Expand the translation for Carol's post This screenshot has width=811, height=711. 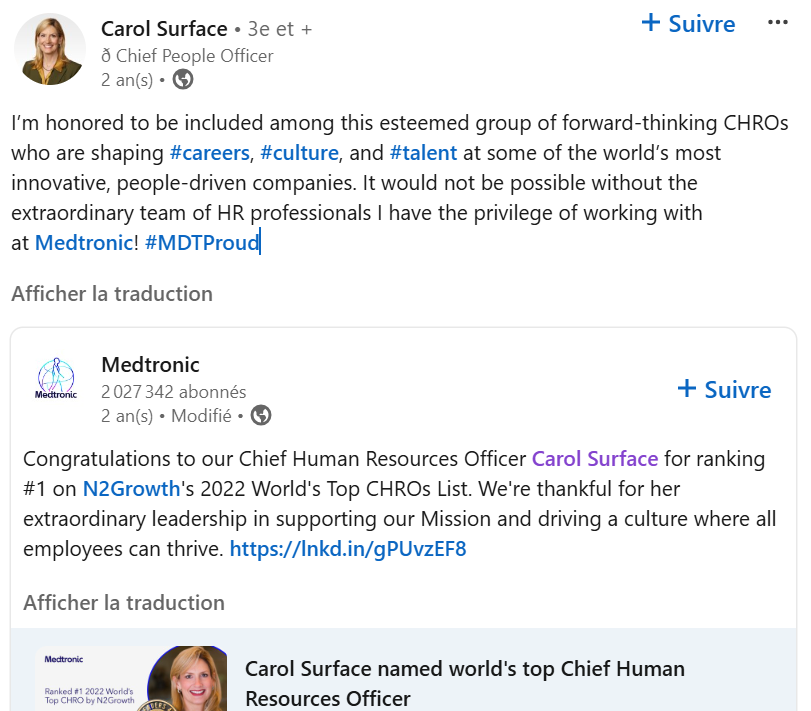[x=112, y=294]
